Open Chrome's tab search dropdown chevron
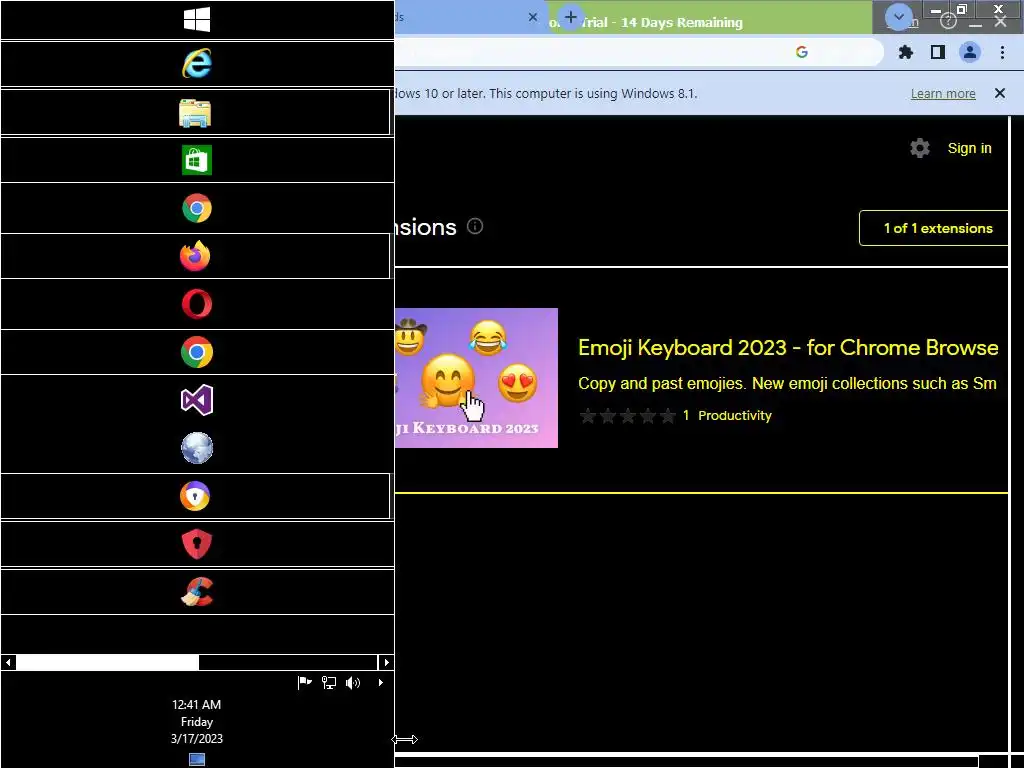Viewport: 1024px width, 768px height. [x=899, y=17]
